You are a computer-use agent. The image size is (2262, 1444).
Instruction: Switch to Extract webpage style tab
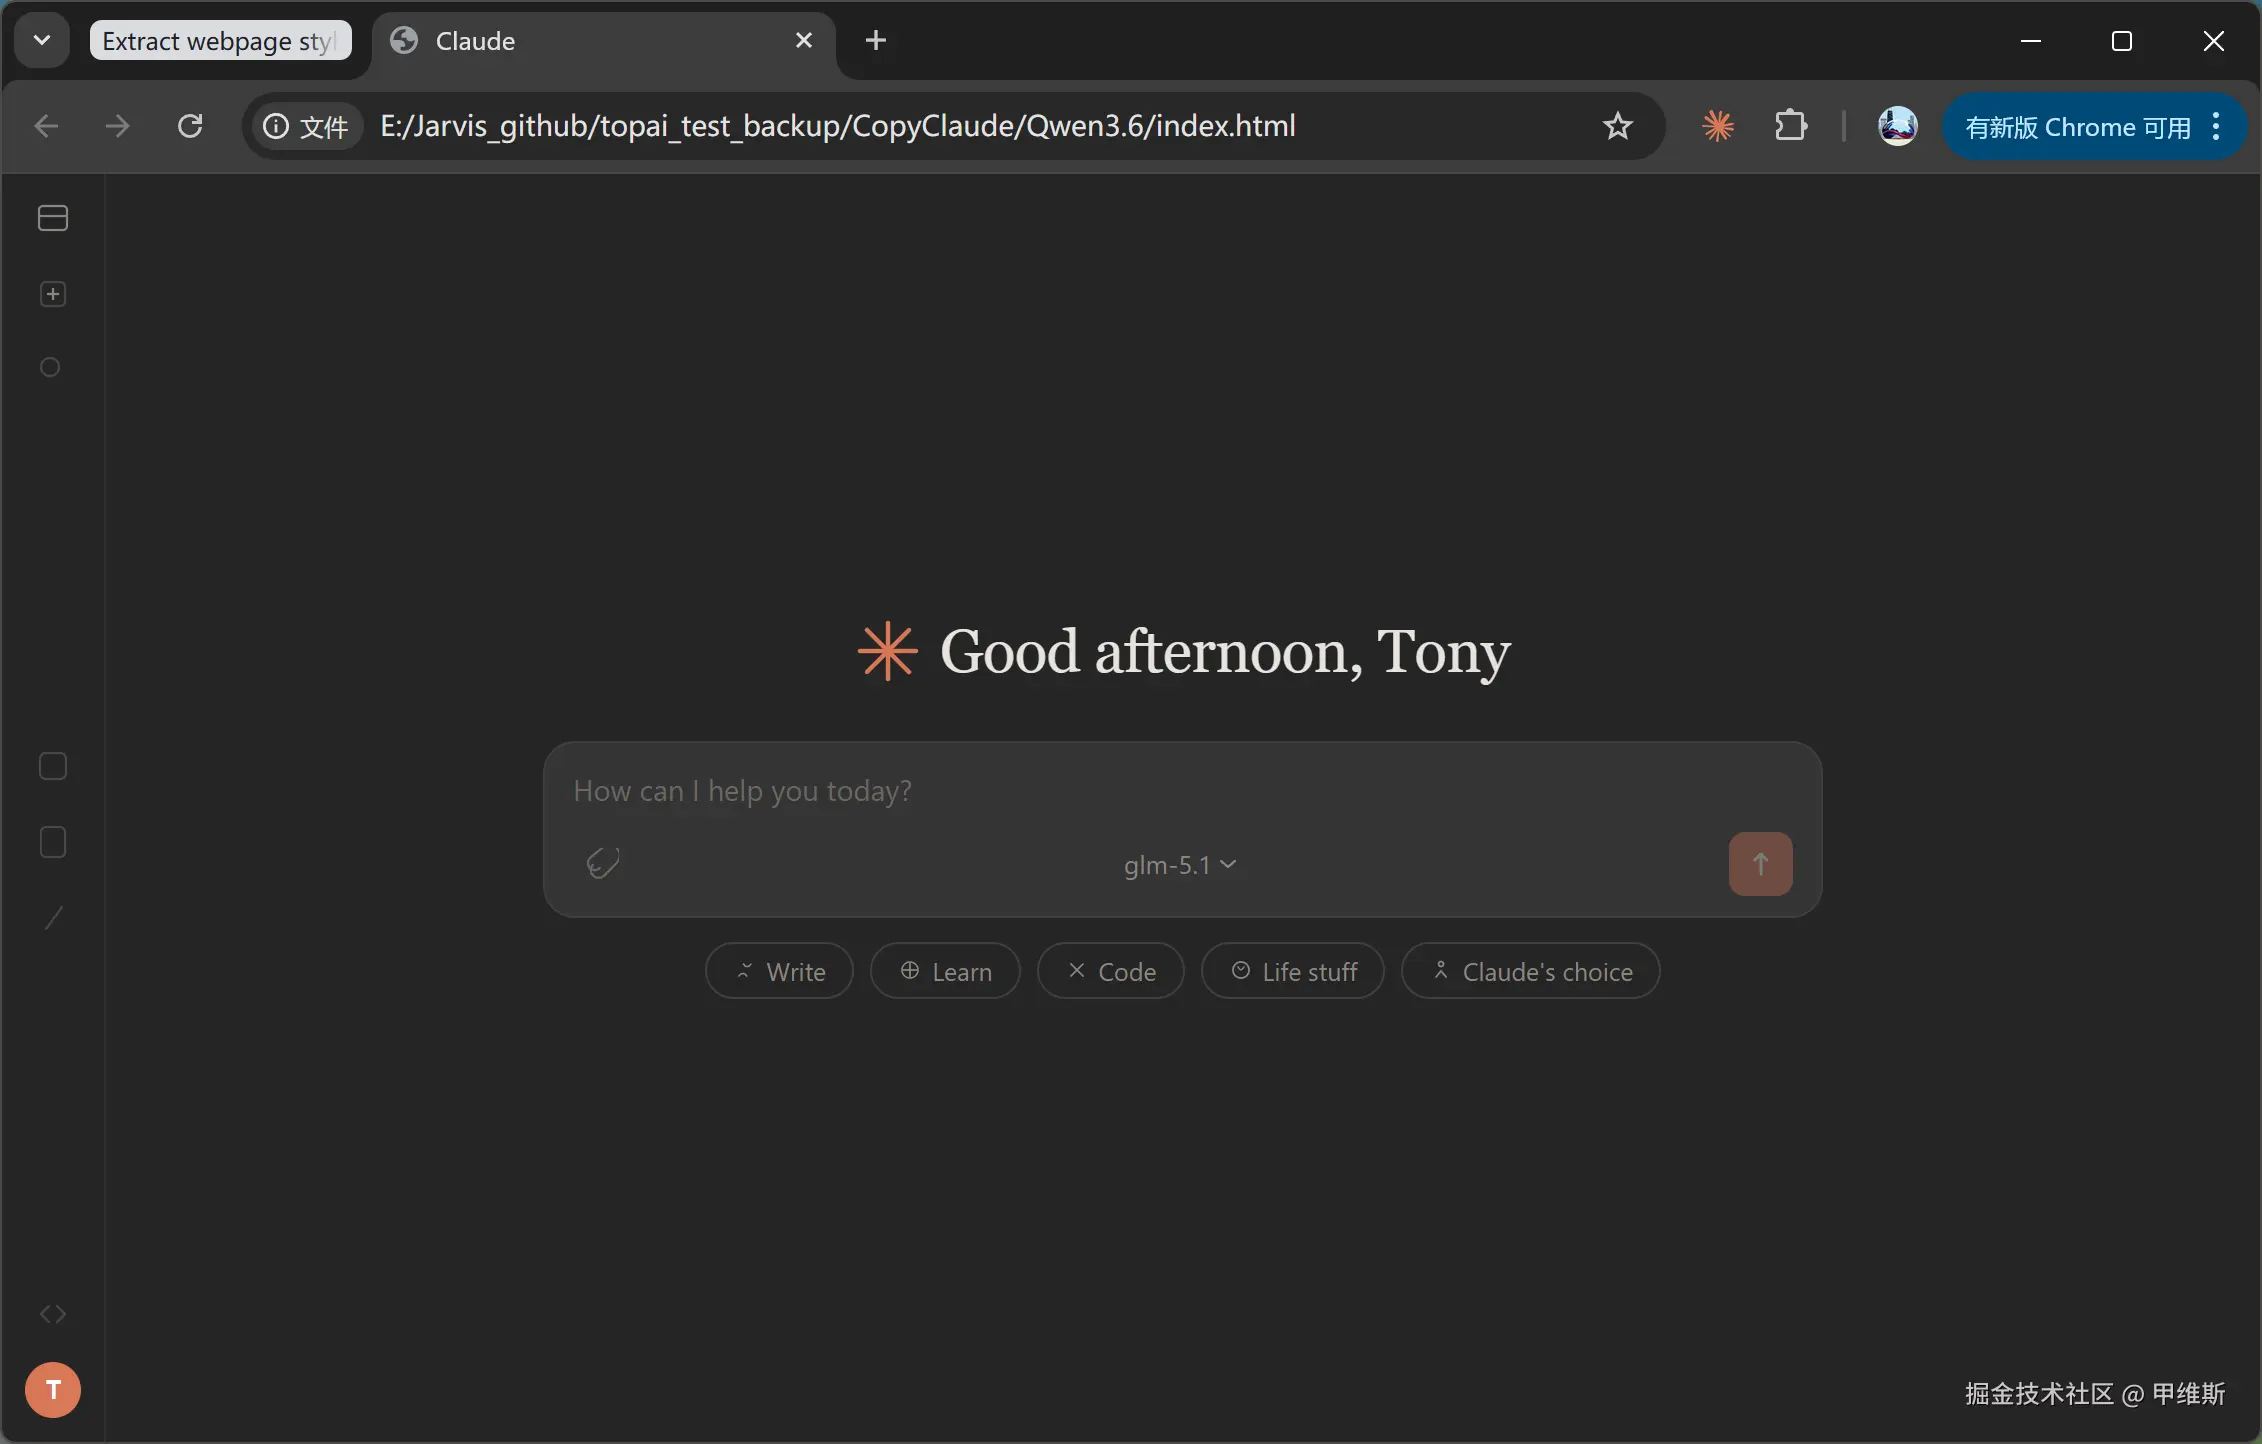click(220, 41)
